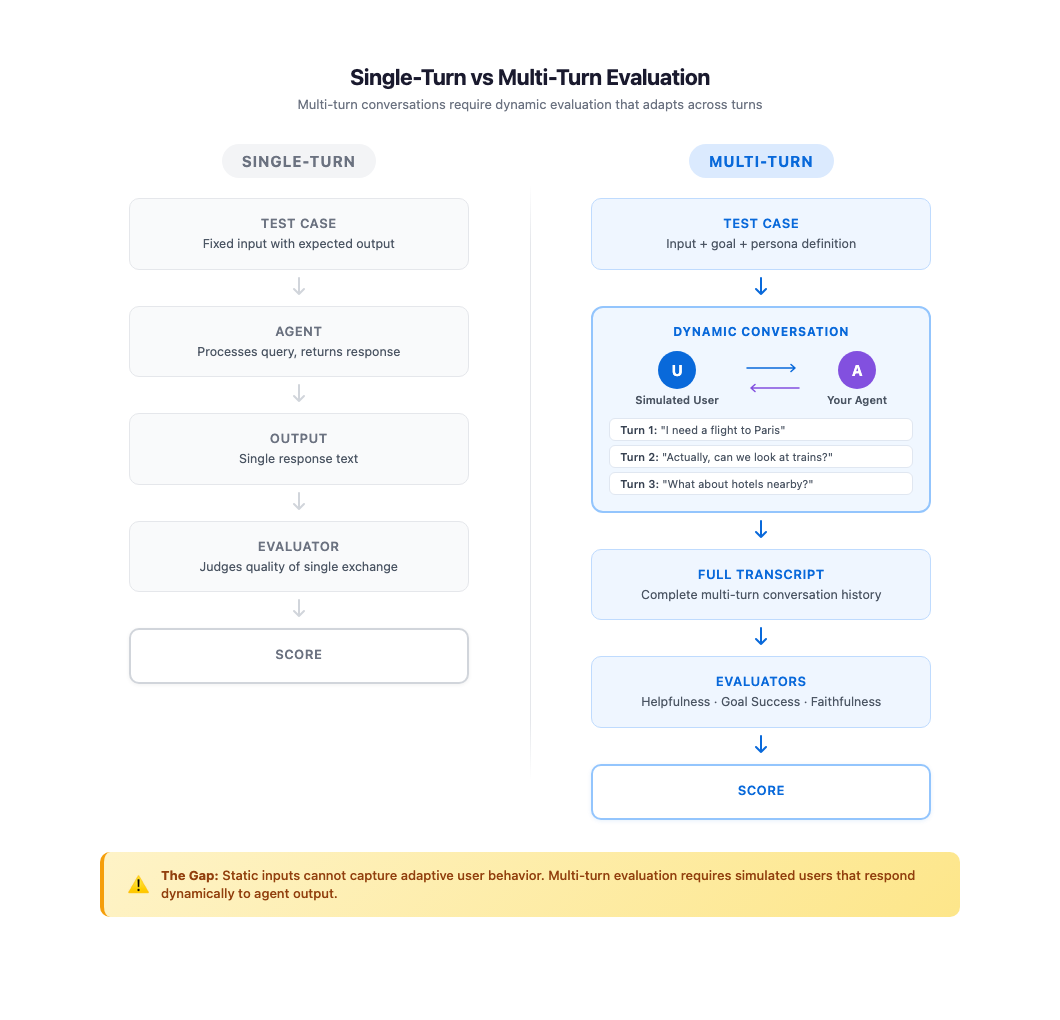
Task: Click the Simulated User avatar icon
Action: pos(677,370)
